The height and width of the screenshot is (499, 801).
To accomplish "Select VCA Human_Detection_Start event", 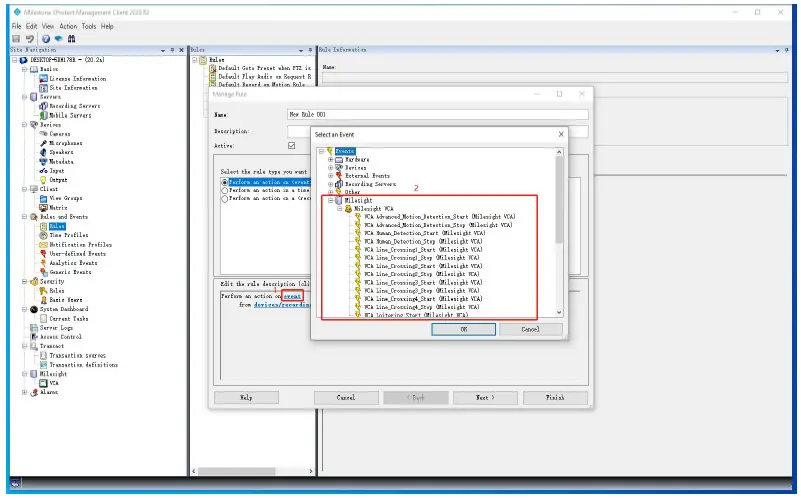I will (x=425, y=233).
